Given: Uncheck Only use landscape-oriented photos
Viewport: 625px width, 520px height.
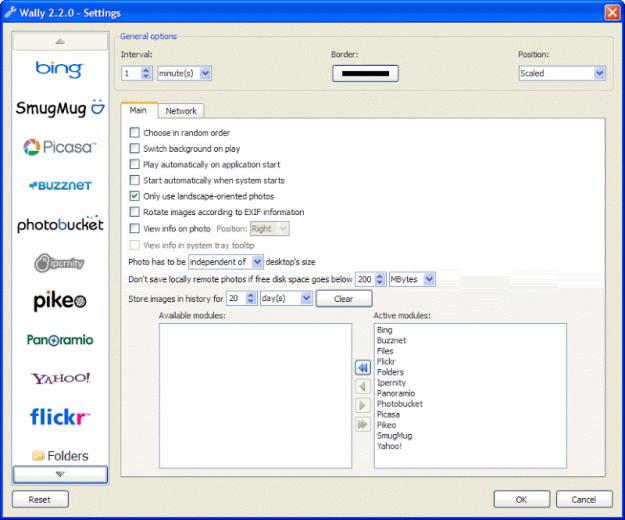Looking at the screenshot, I should [x=135, y=196].
